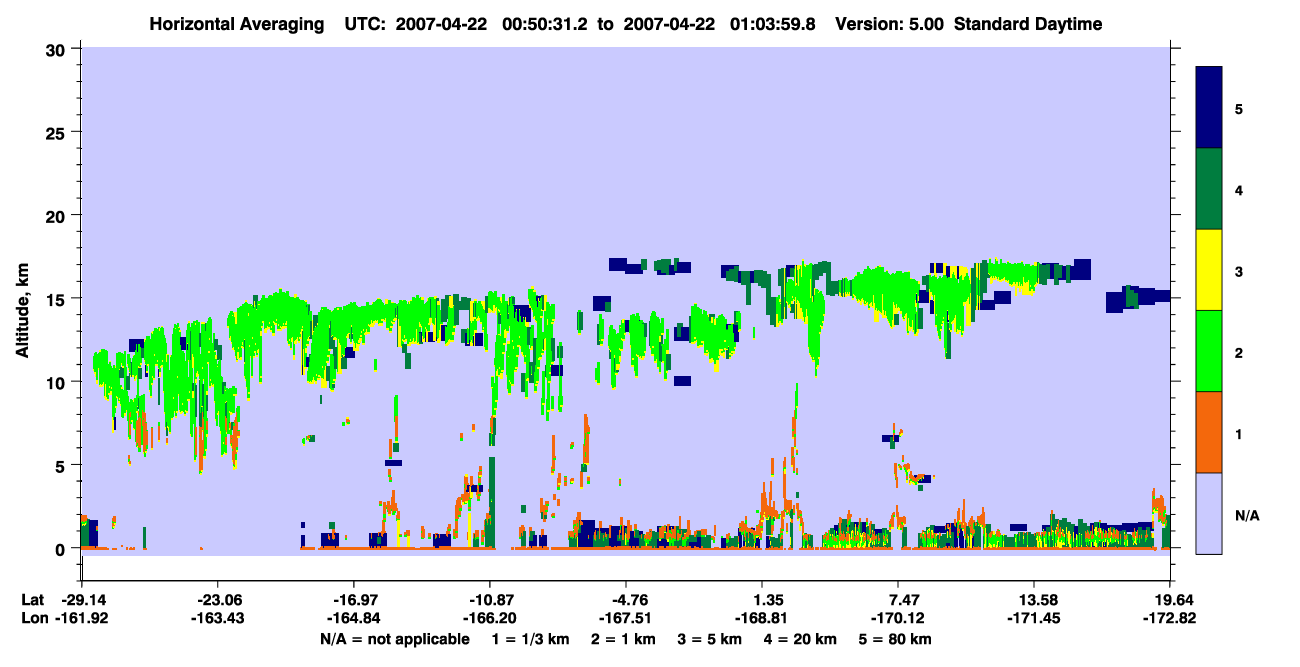
Task: Click latitude value -23.06
Action: 219,600
